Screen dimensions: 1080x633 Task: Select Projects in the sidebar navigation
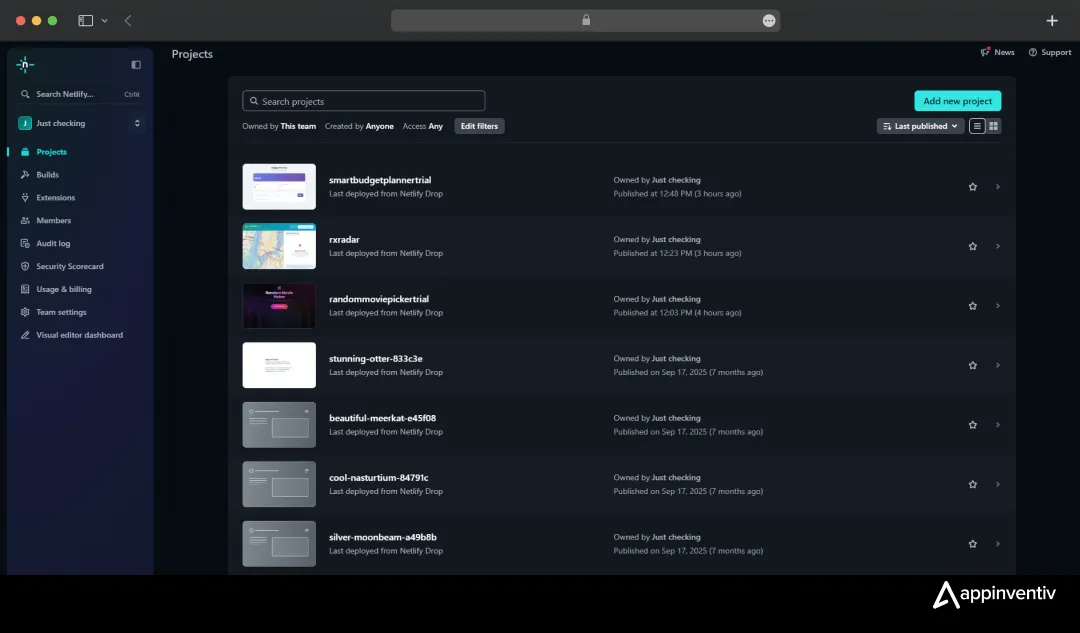pyautogui.click(x=53, y=151)
